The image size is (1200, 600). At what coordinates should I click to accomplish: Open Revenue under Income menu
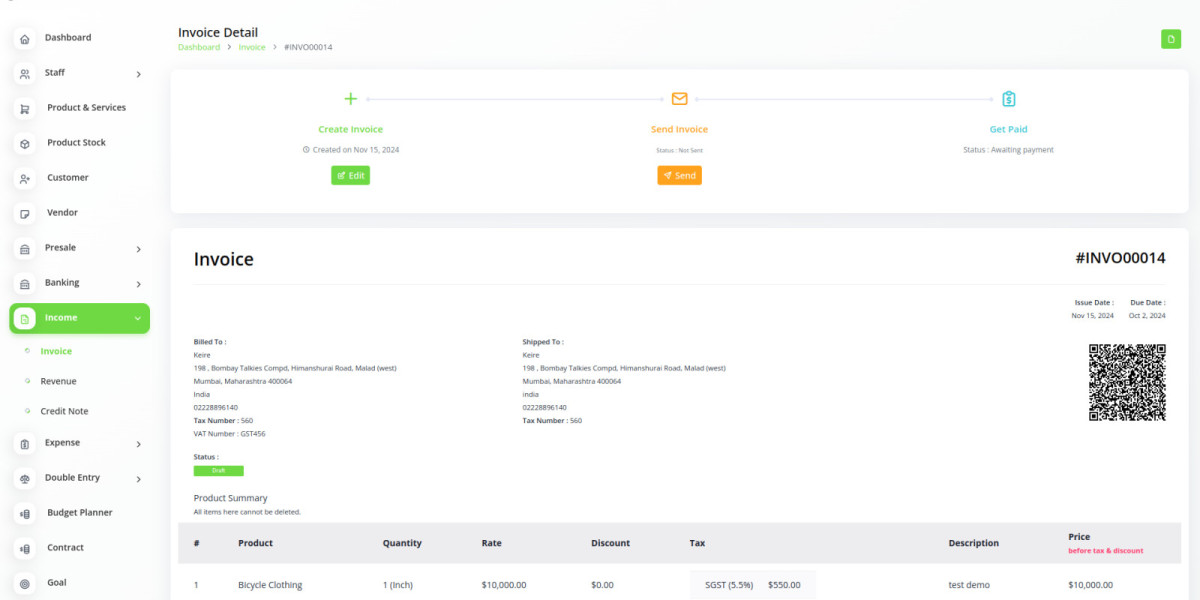click(x=58, y=381)
